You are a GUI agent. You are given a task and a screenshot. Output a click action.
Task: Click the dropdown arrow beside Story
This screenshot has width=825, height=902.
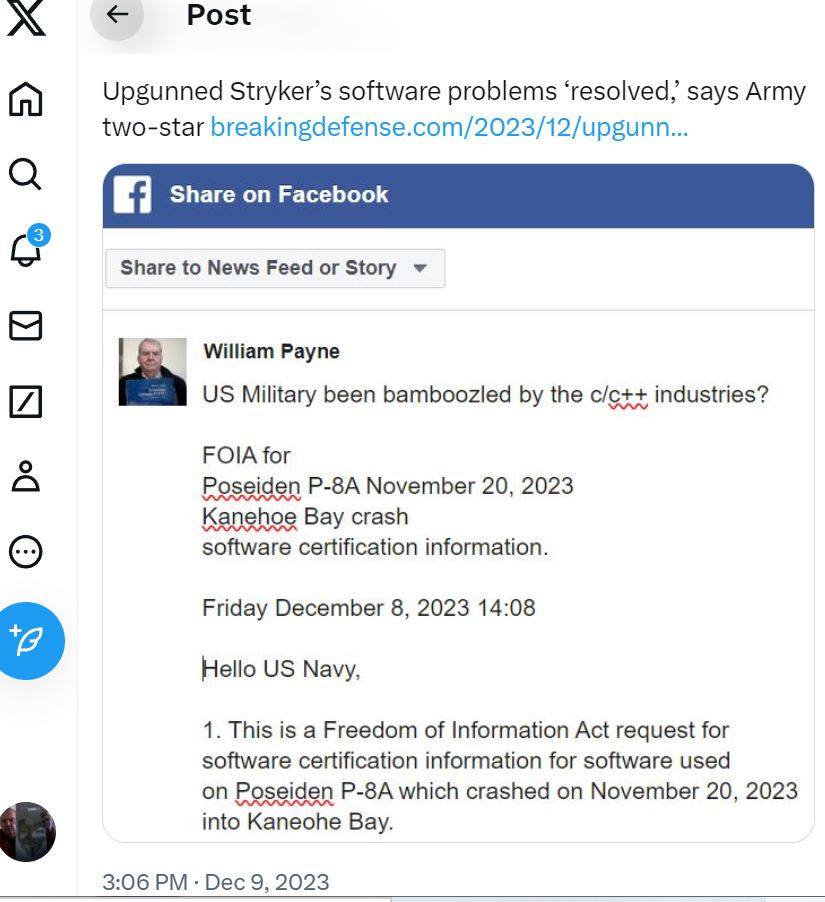pos(420,268)
